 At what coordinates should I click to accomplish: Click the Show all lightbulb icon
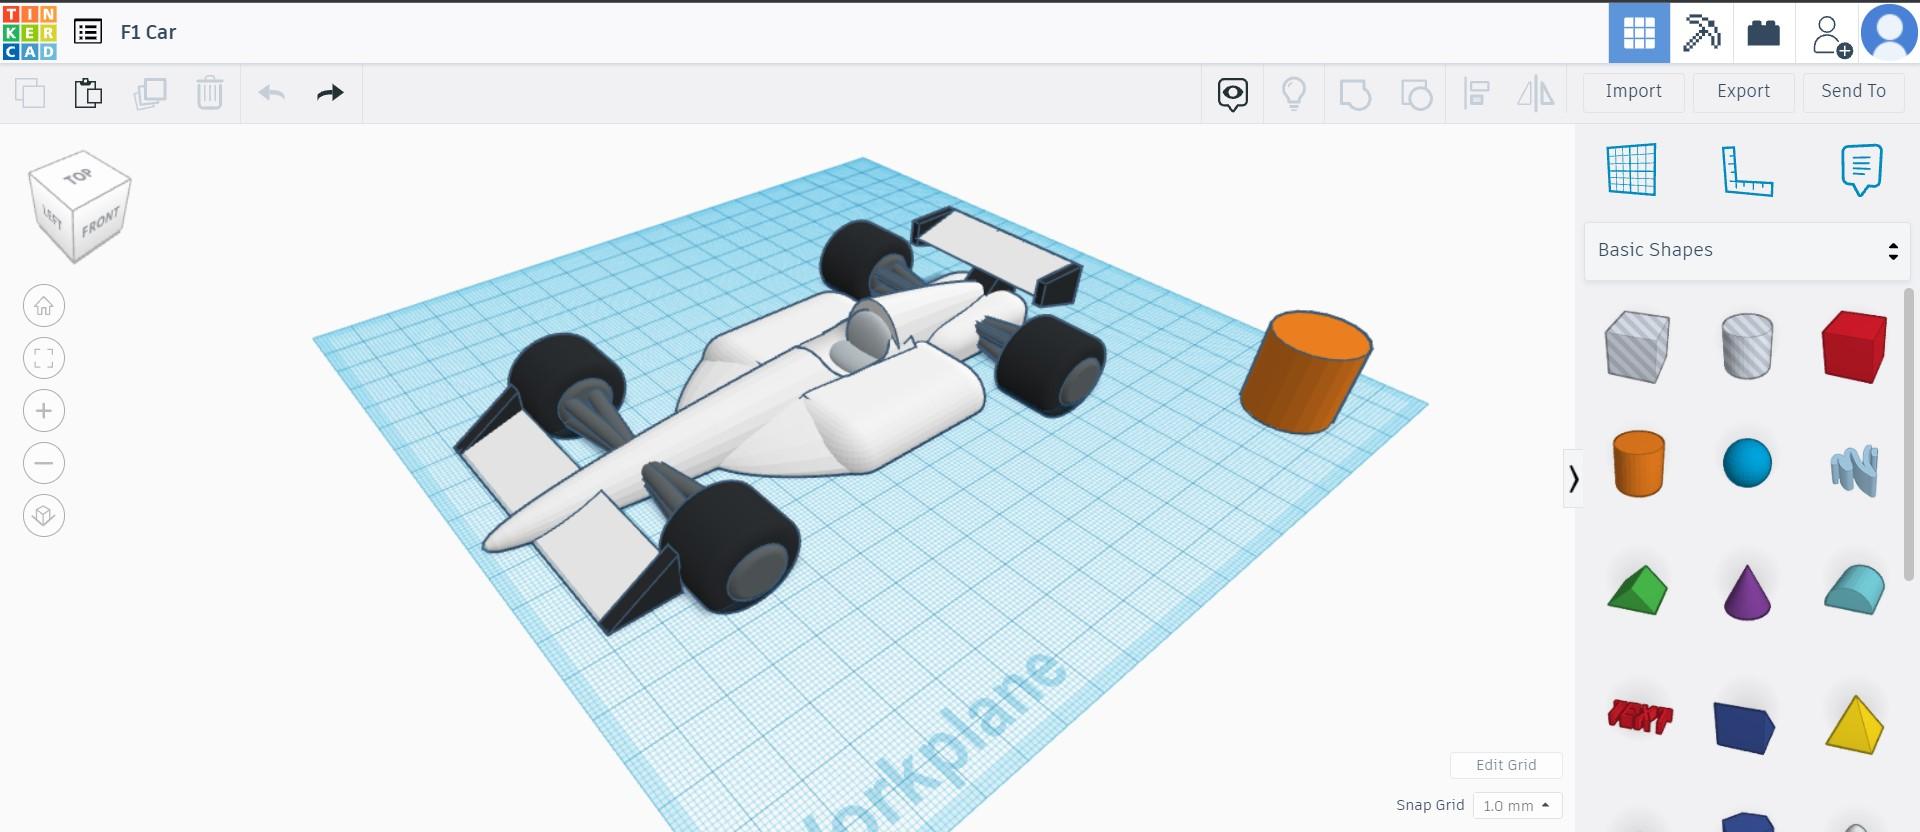pos(1294,94)
